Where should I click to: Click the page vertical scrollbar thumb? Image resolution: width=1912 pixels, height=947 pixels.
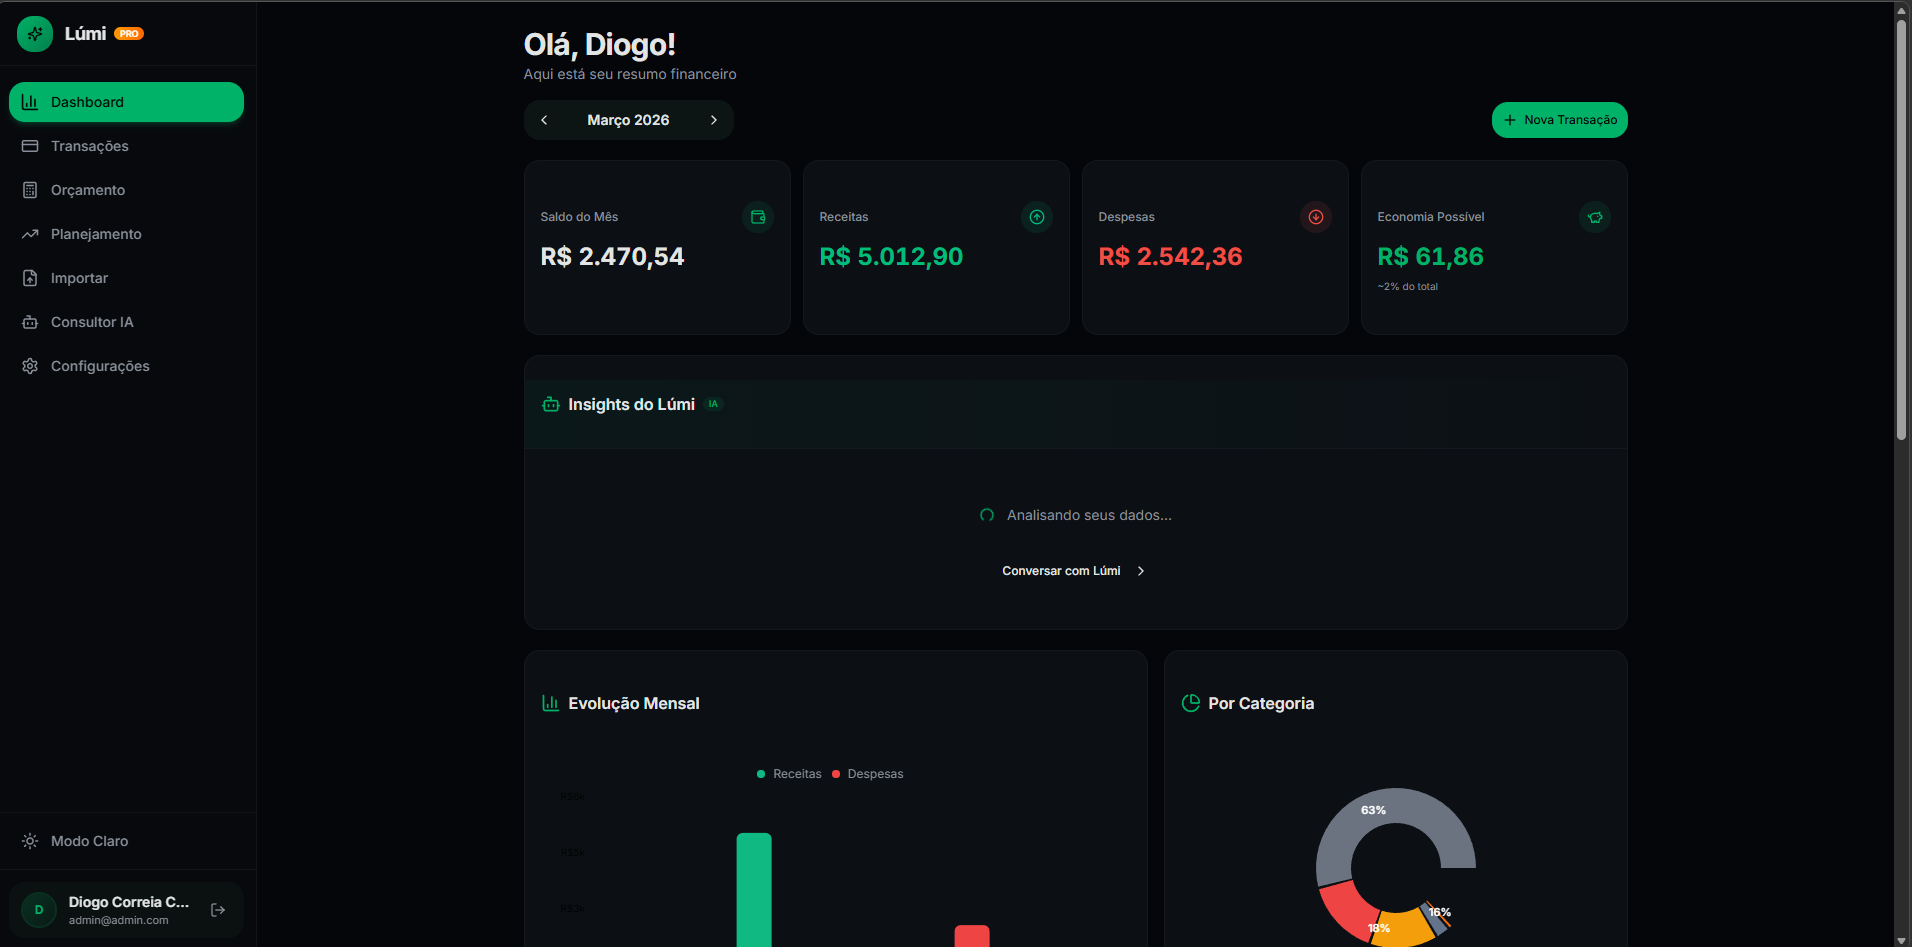tap(1902, 230)
